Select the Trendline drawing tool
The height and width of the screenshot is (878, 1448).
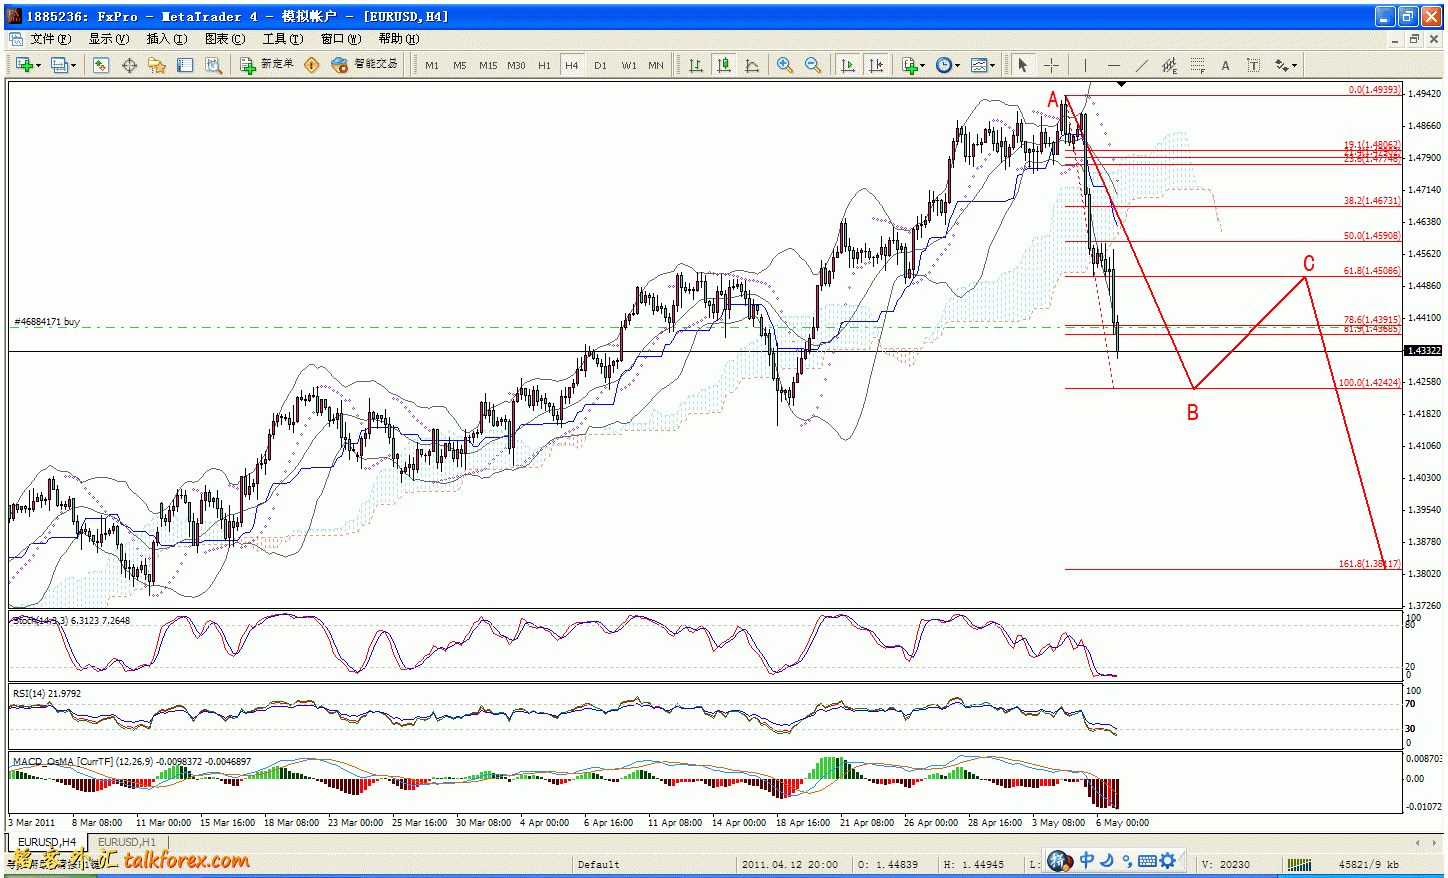click(1142, 65)
